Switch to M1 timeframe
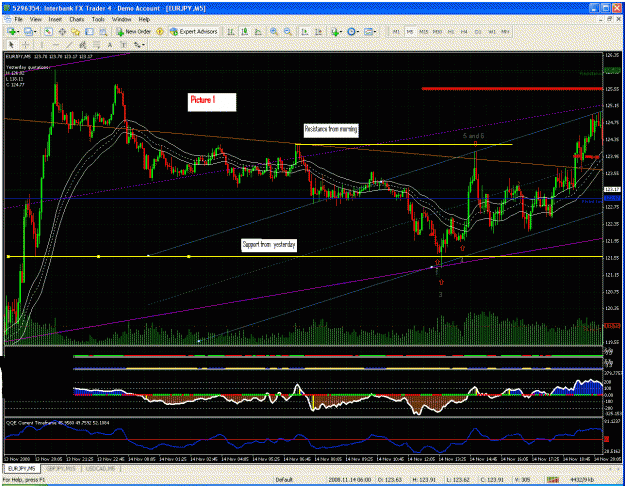Image resolution: width=625 pixels, height=486 pixels. [396, 32]
